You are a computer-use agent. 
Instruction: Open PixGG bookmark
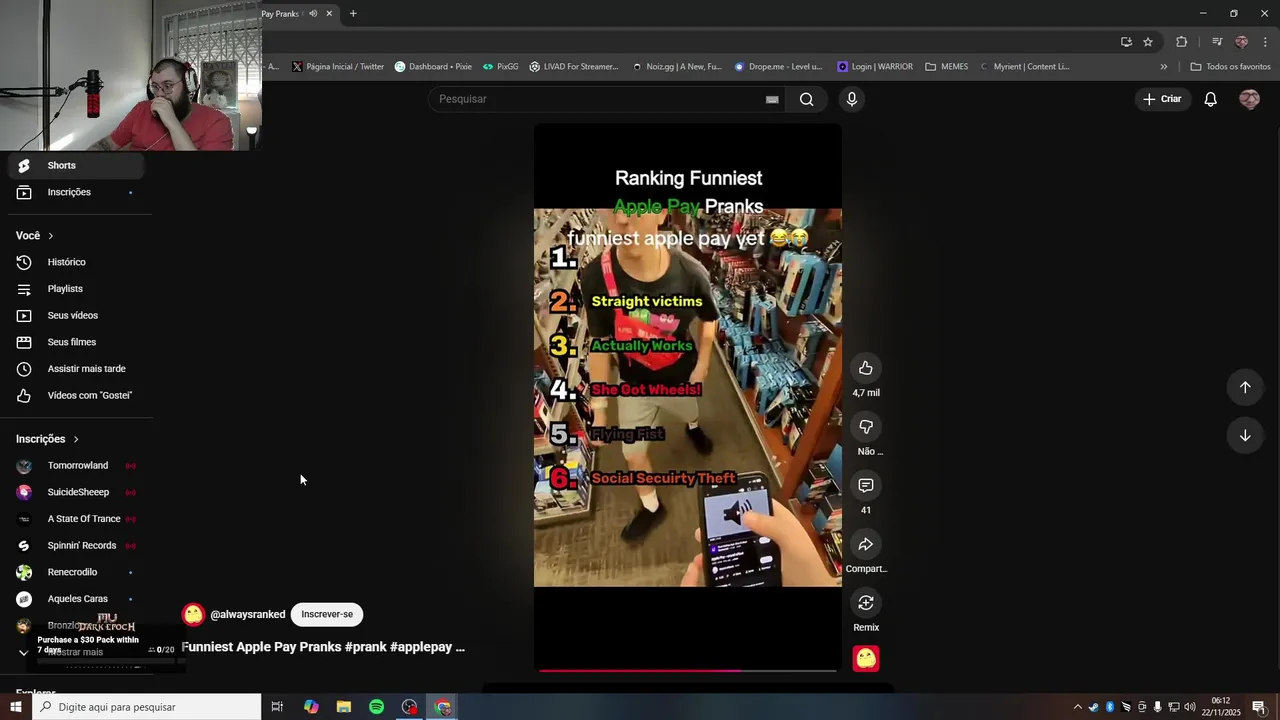(x=500, y=67)
